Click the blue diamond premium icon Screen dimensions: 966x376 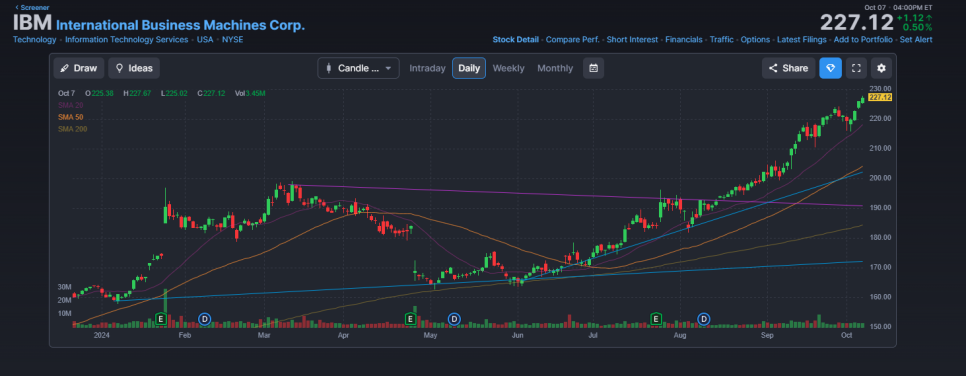coord(830,68)
